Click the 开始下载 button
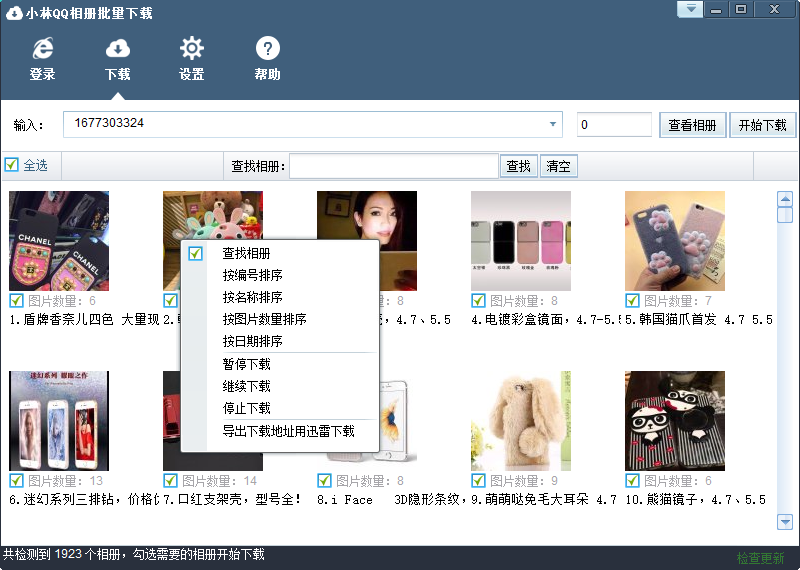The height and width of the screenshot is (570, 800). [762, 125]
